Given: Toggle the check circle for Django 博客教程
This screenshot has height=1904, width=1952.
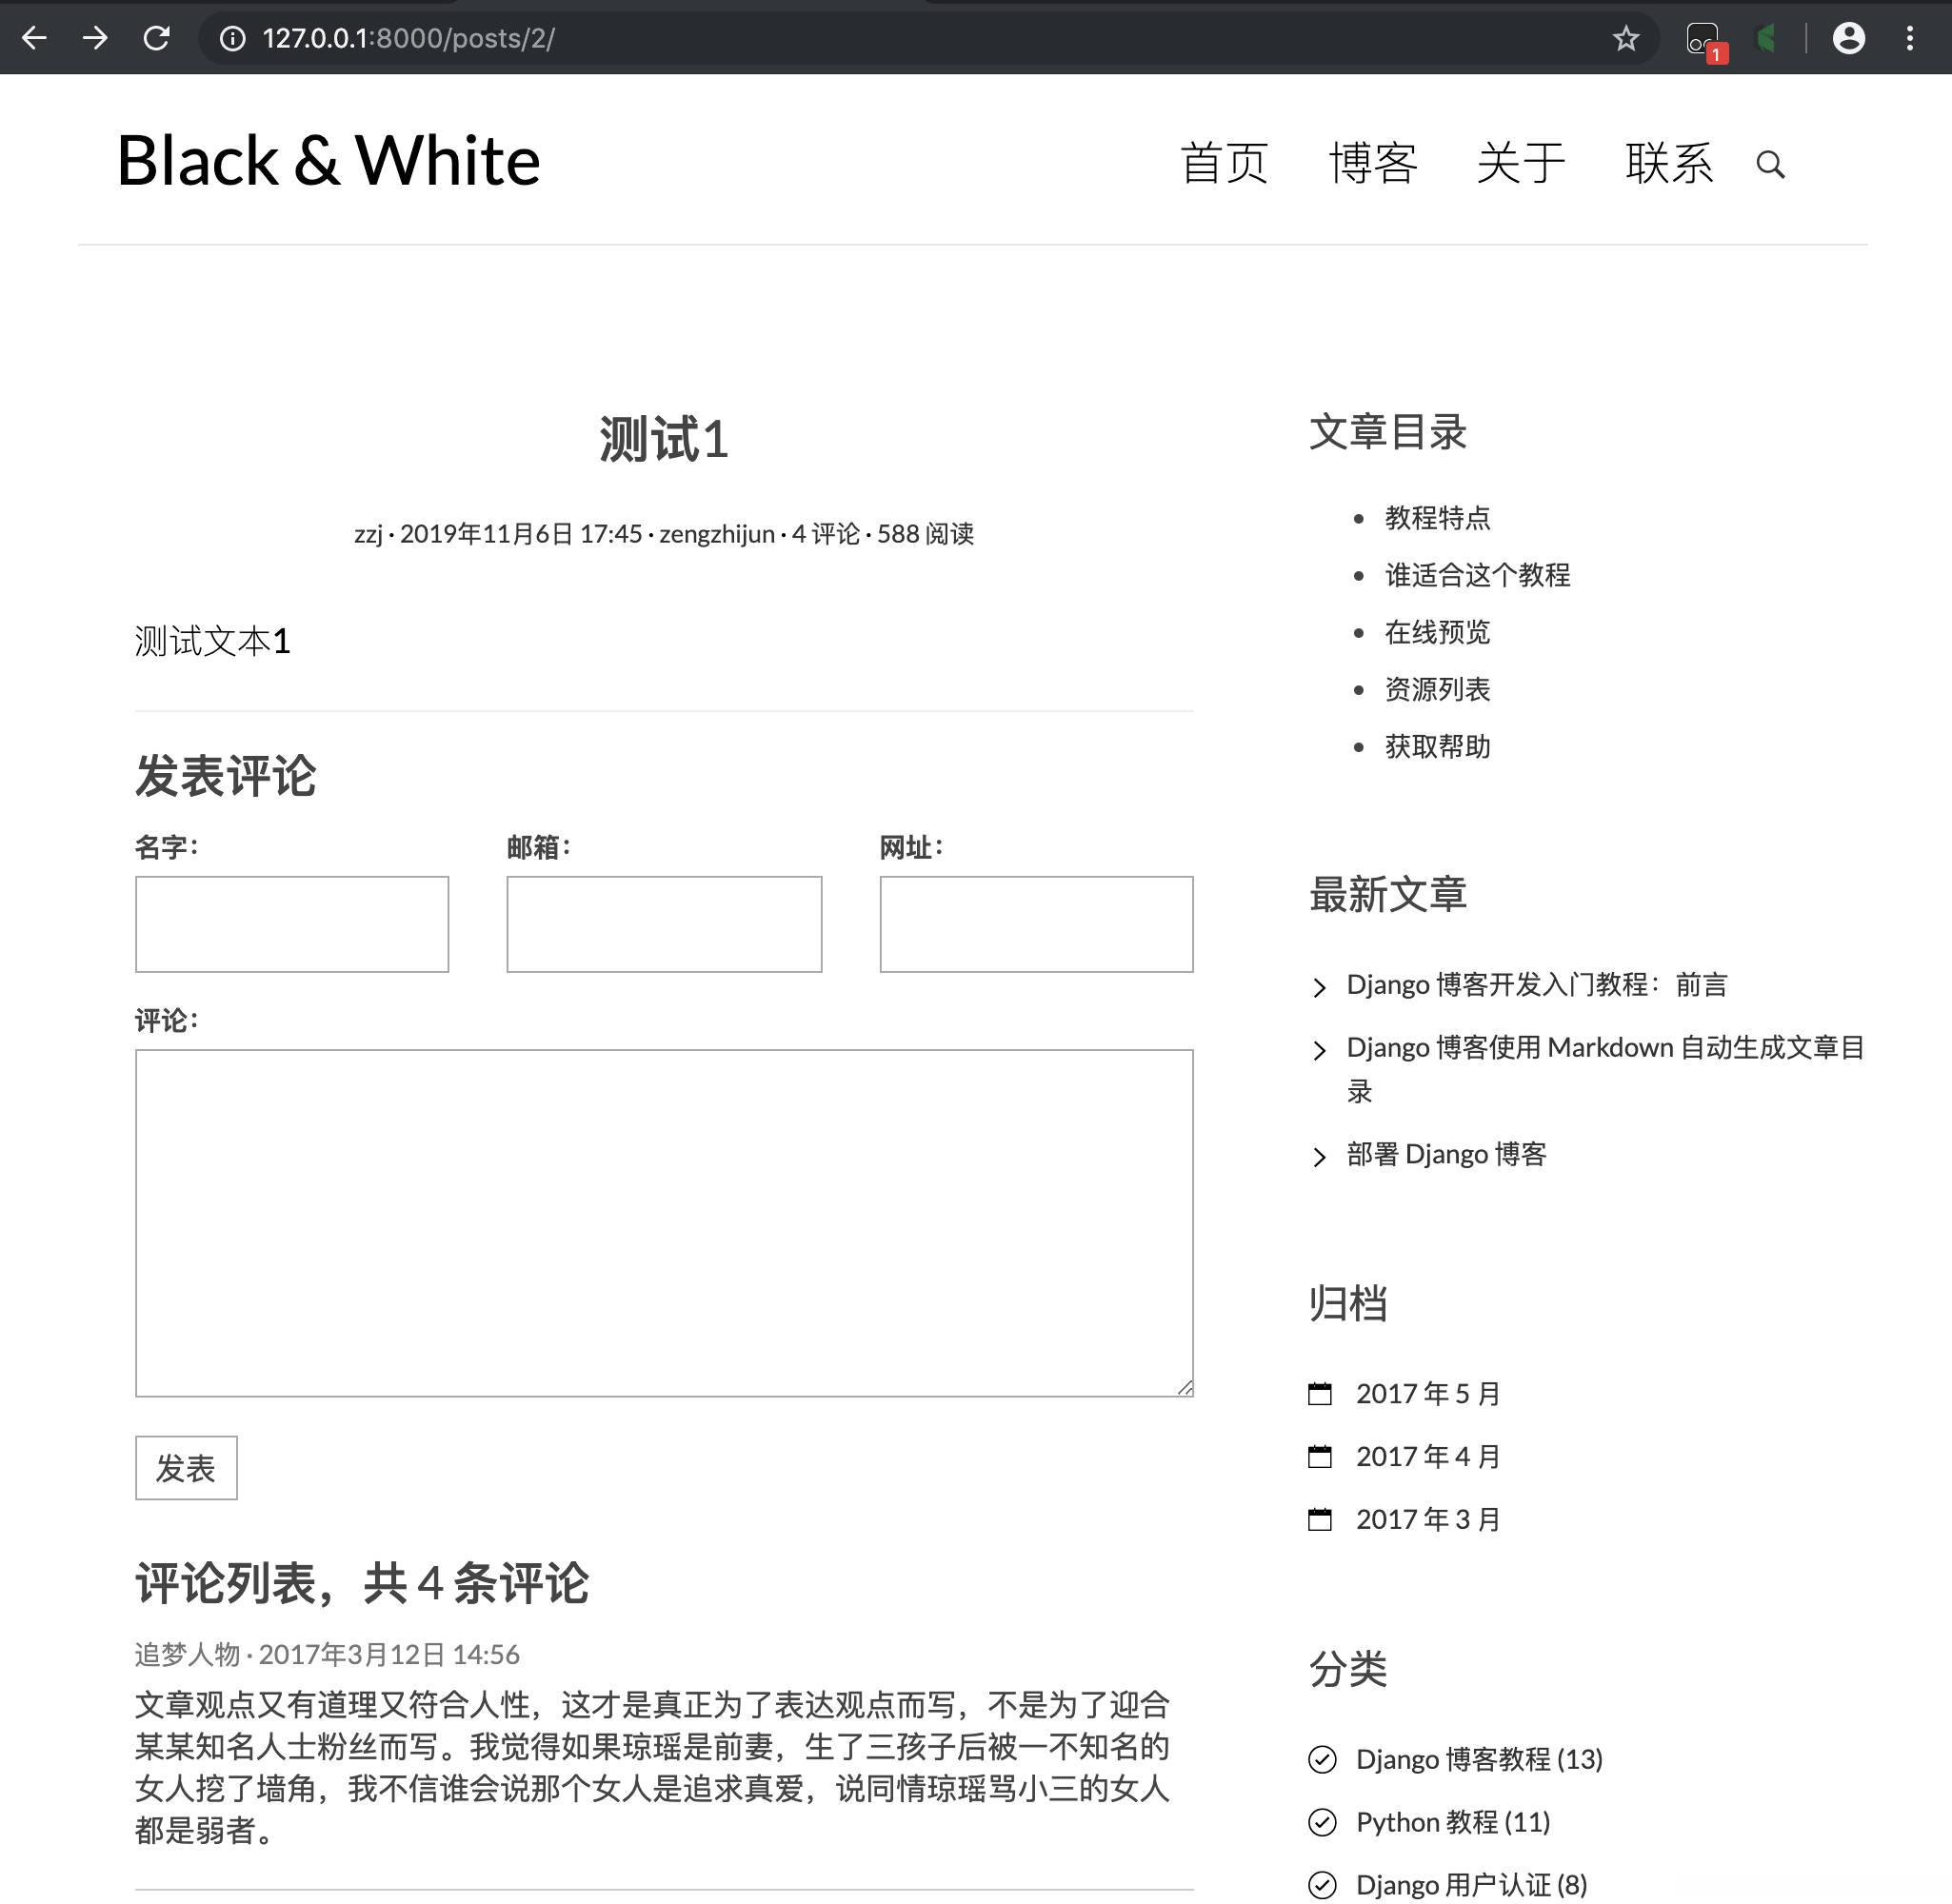Looking at the screenshot, I should [1322, 1760].
